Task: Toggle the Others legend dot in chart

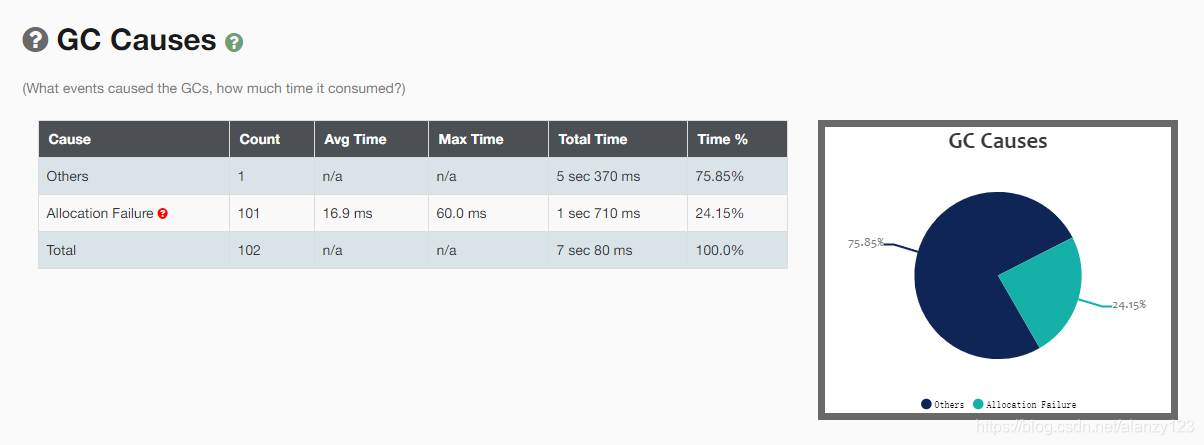Action: tap(926, 404)
